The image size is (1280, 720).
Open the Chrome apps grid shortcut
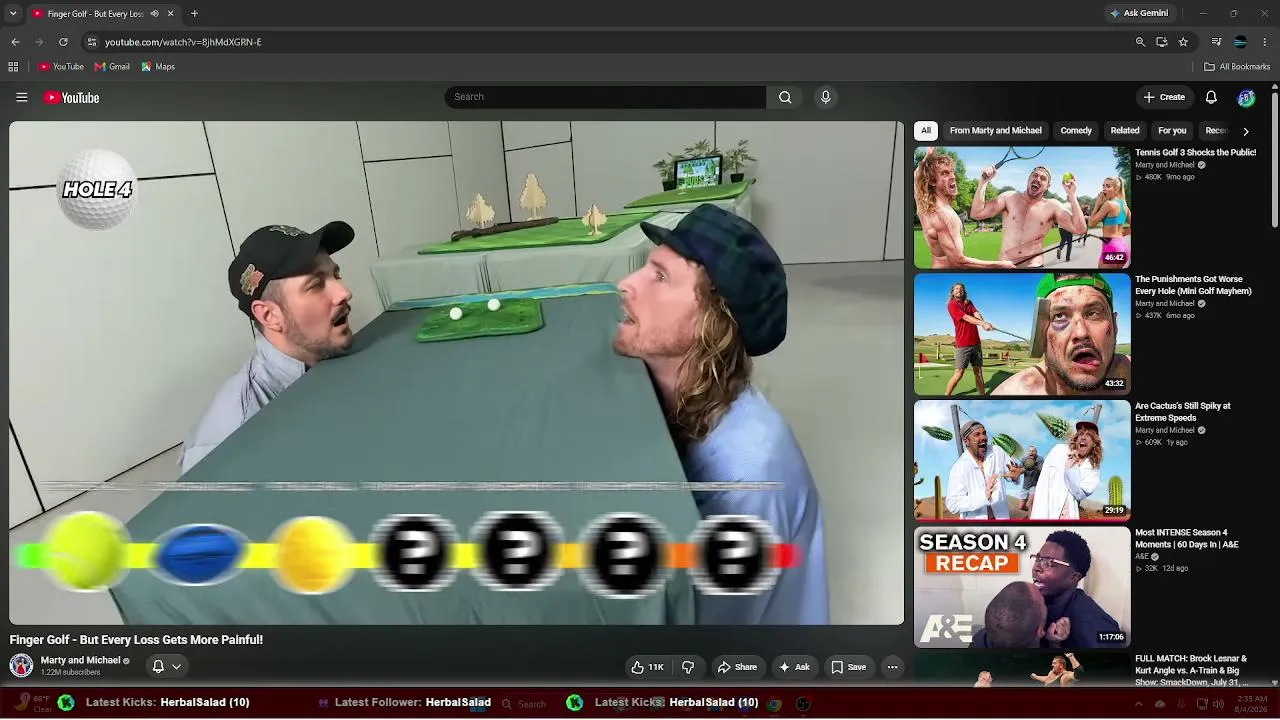(13, 67)
